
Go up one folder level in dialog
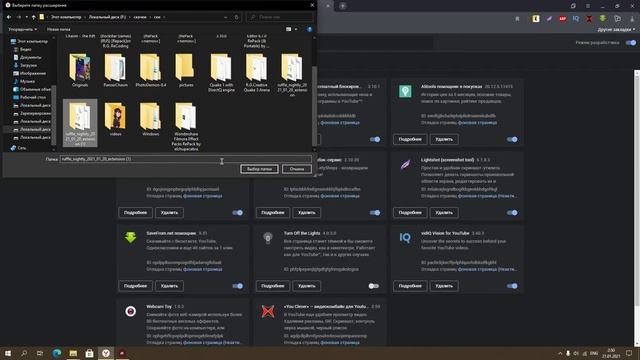click(33, 17)
